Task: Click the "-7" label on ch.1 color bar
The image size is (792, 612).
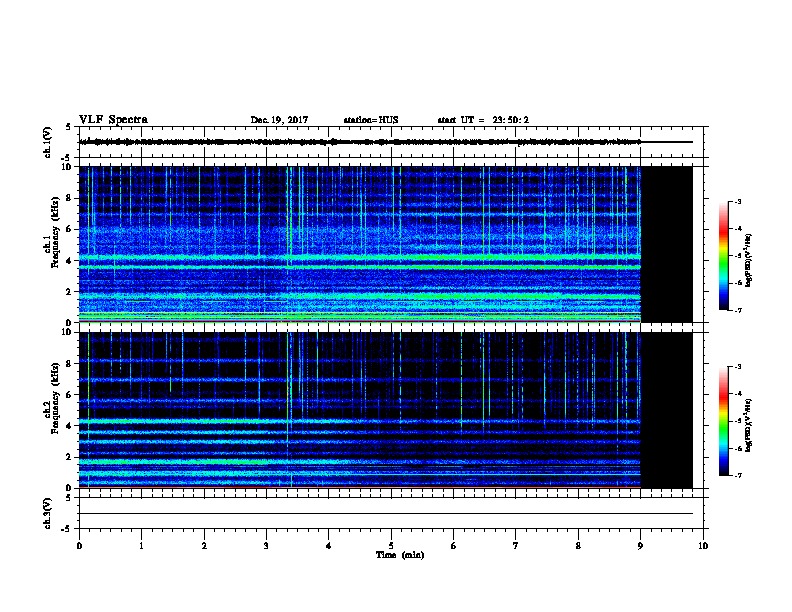Action: tap(737, 310)
